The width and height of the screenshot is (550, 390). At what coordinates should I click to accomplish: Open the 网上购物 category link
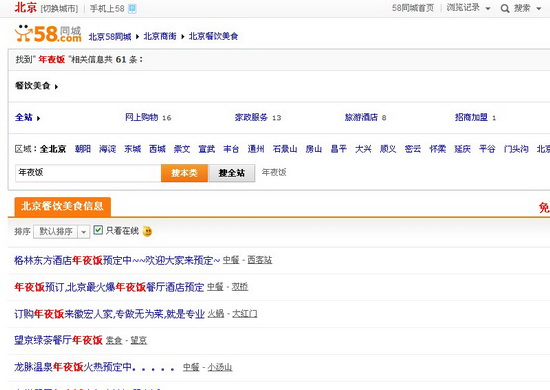coord(142,117)
